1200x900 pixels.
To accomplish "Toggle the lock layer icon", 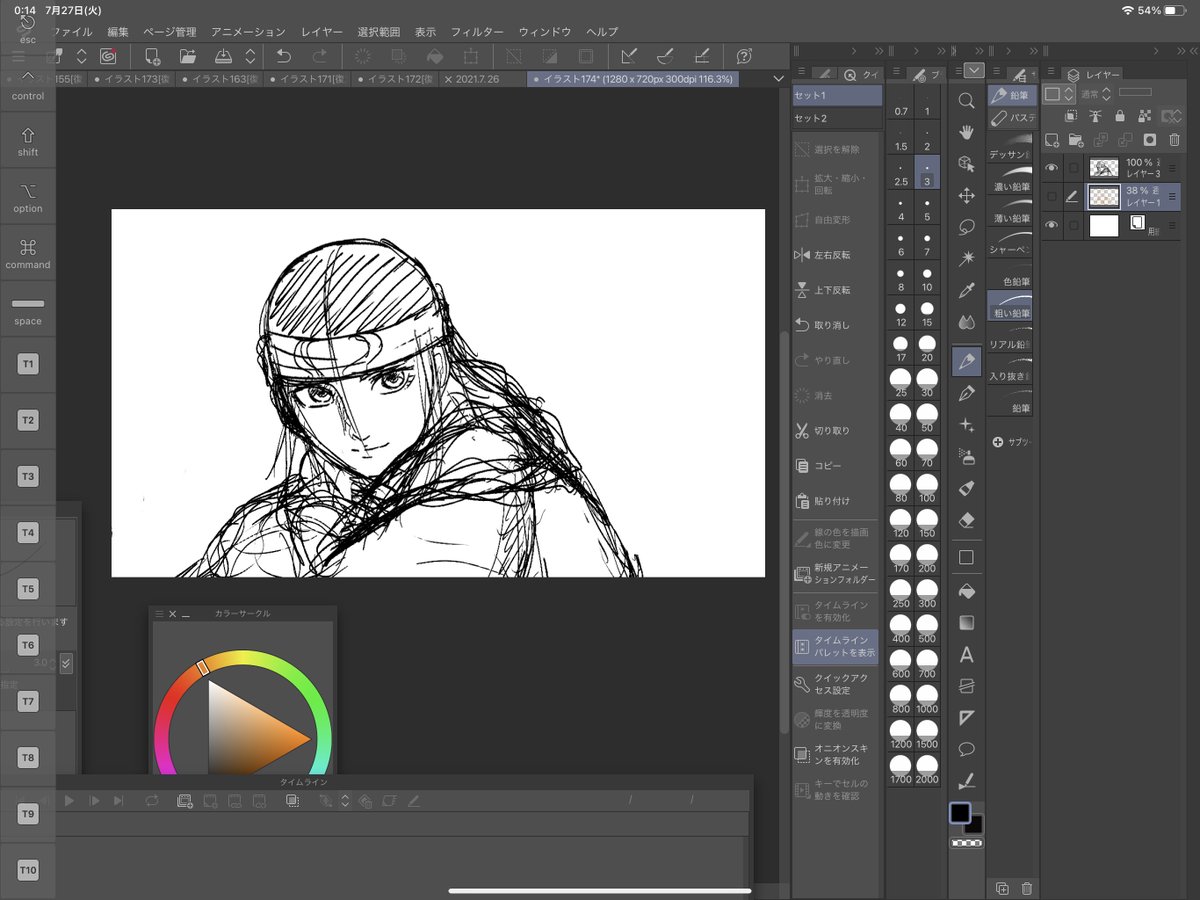I will tap(1120, 116).
